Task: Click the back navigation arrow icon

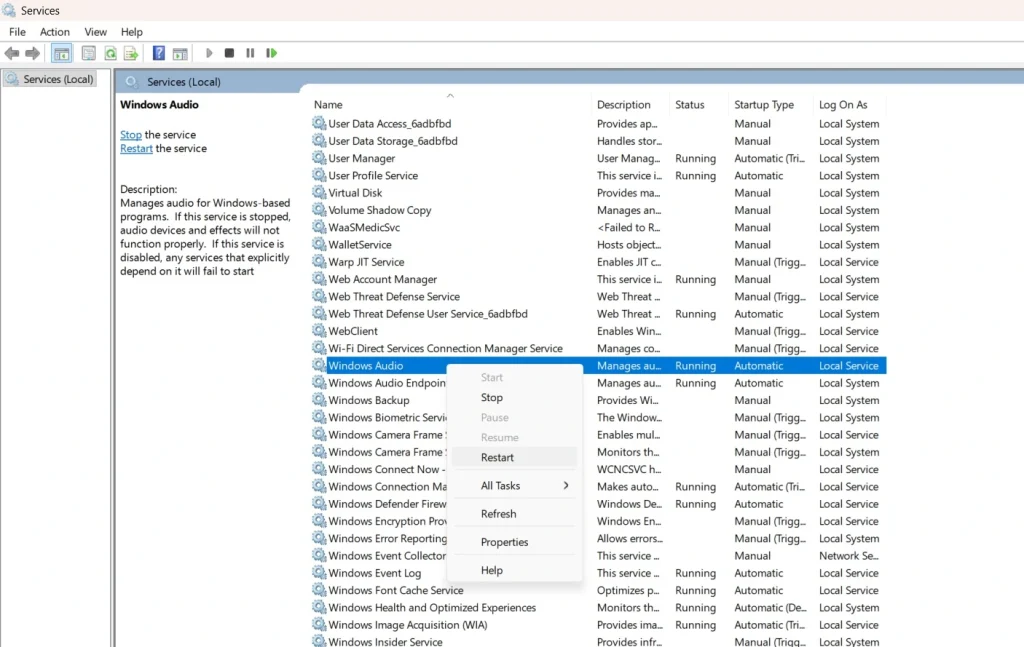Action: click(11, 53)
